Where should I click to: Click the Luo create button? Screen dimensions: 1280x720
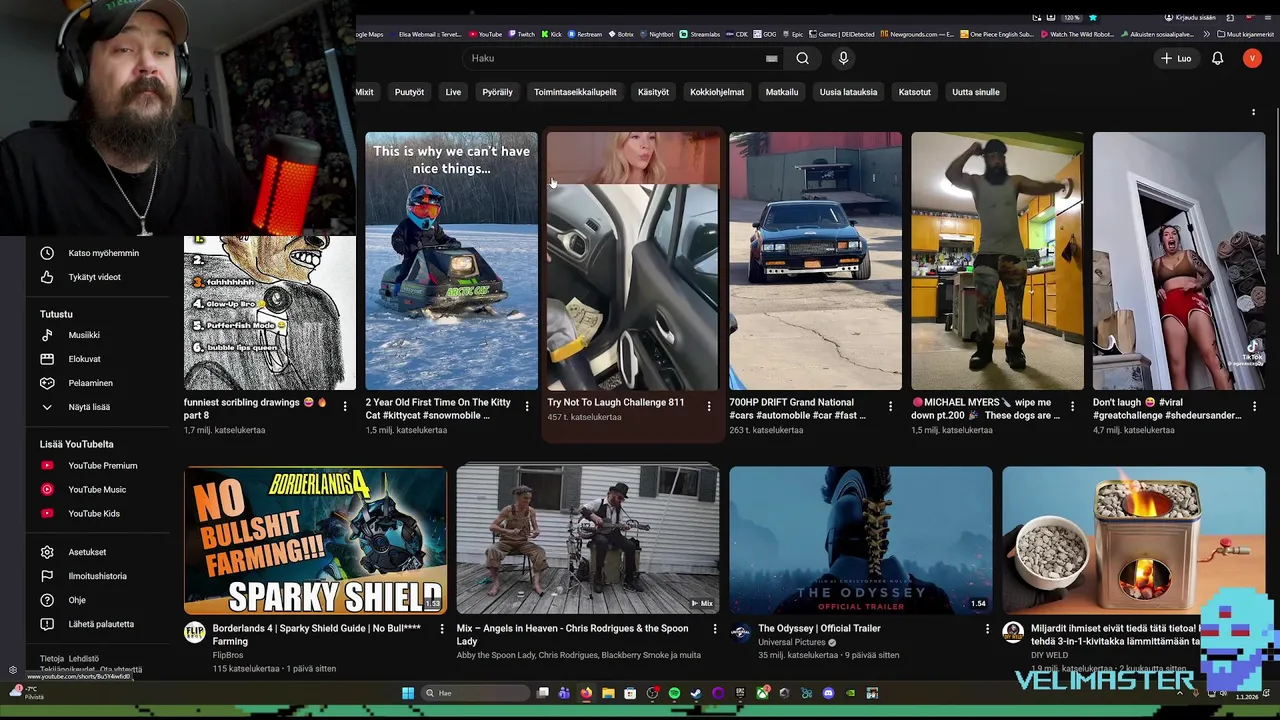pyautogui.click(x=1176, y=59)
